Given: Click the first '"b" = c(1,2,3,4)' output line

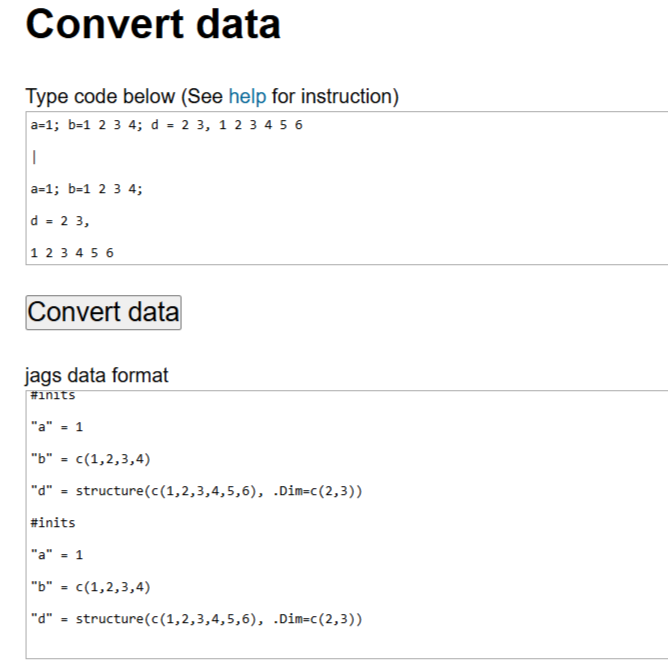Looking at the screenshot, I should 91,459.
